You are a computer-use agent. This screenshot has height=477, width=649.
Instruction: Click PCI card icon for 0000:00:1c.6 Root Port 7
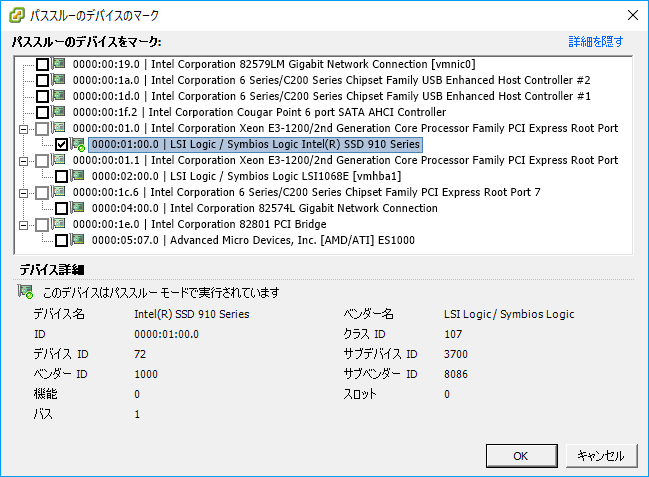point(58,191)
